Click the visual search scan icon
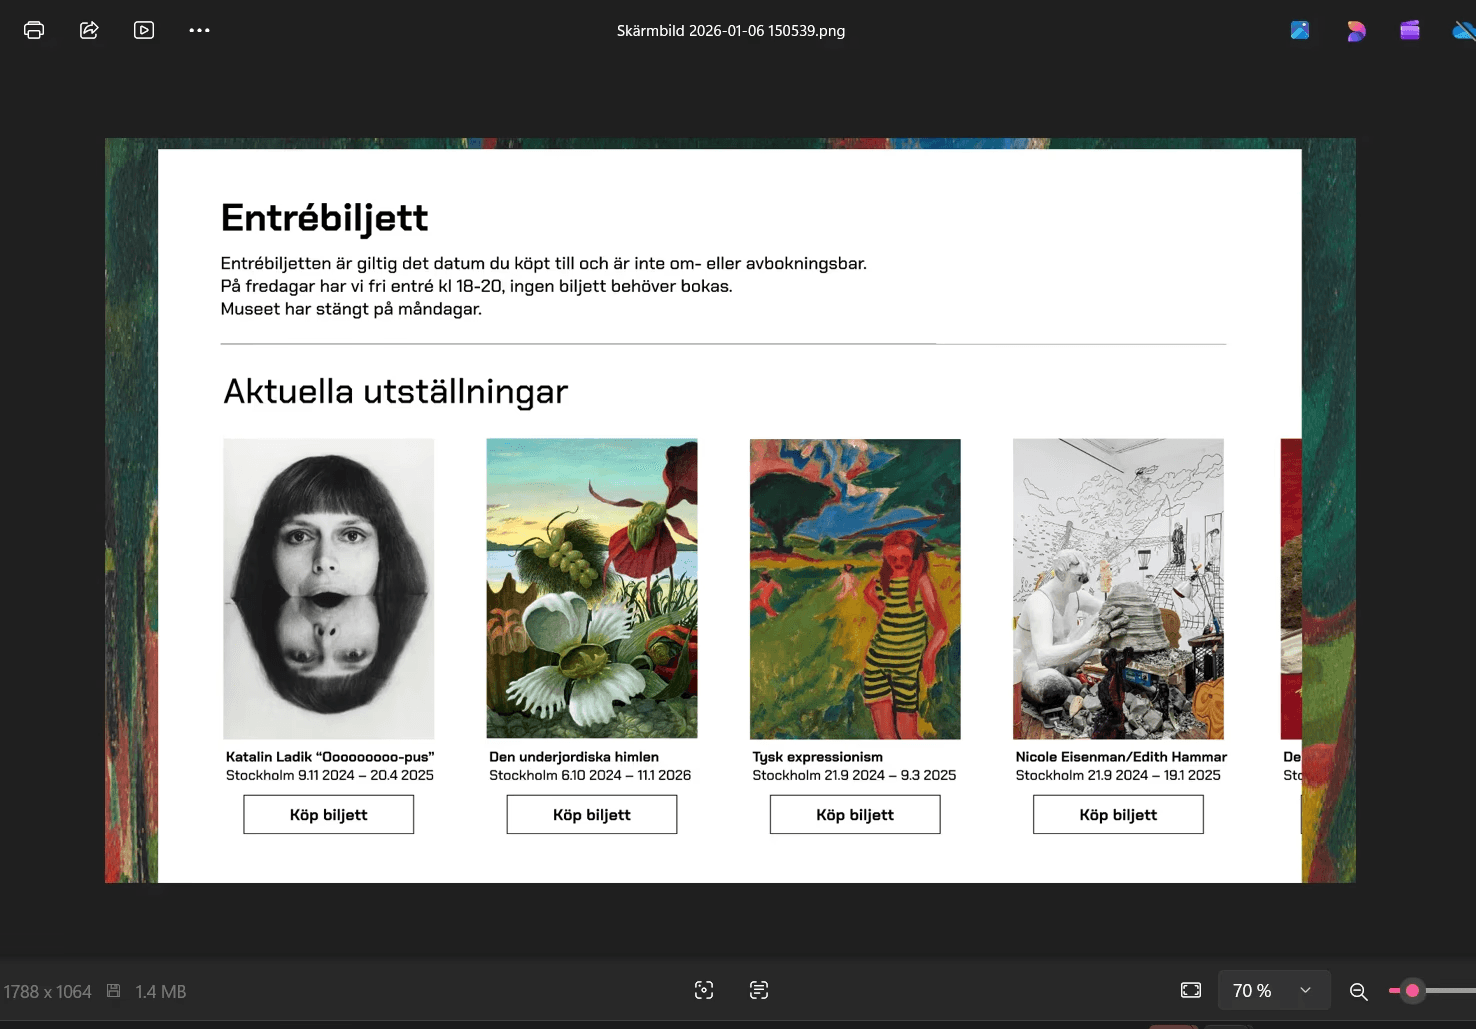Image resolution: width=1476 pixels, height=1029 pixels. tap(704, 990)
